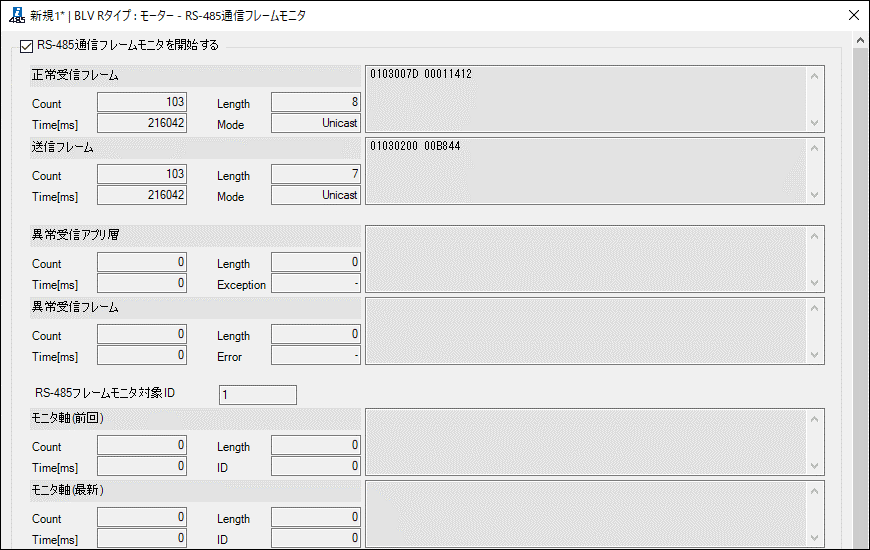Viewport: 870px width, 550px height.
Task: Click the RS-485フレームモニタ対象ID input field
Action: [x=257, y=395]
